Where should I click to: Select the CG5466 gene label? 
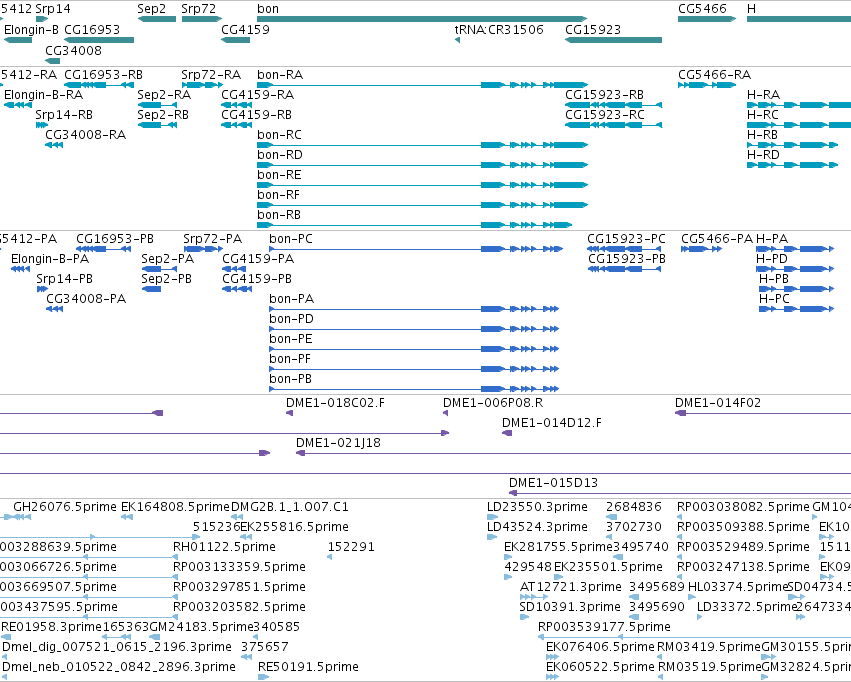click(x=702, y=9)
